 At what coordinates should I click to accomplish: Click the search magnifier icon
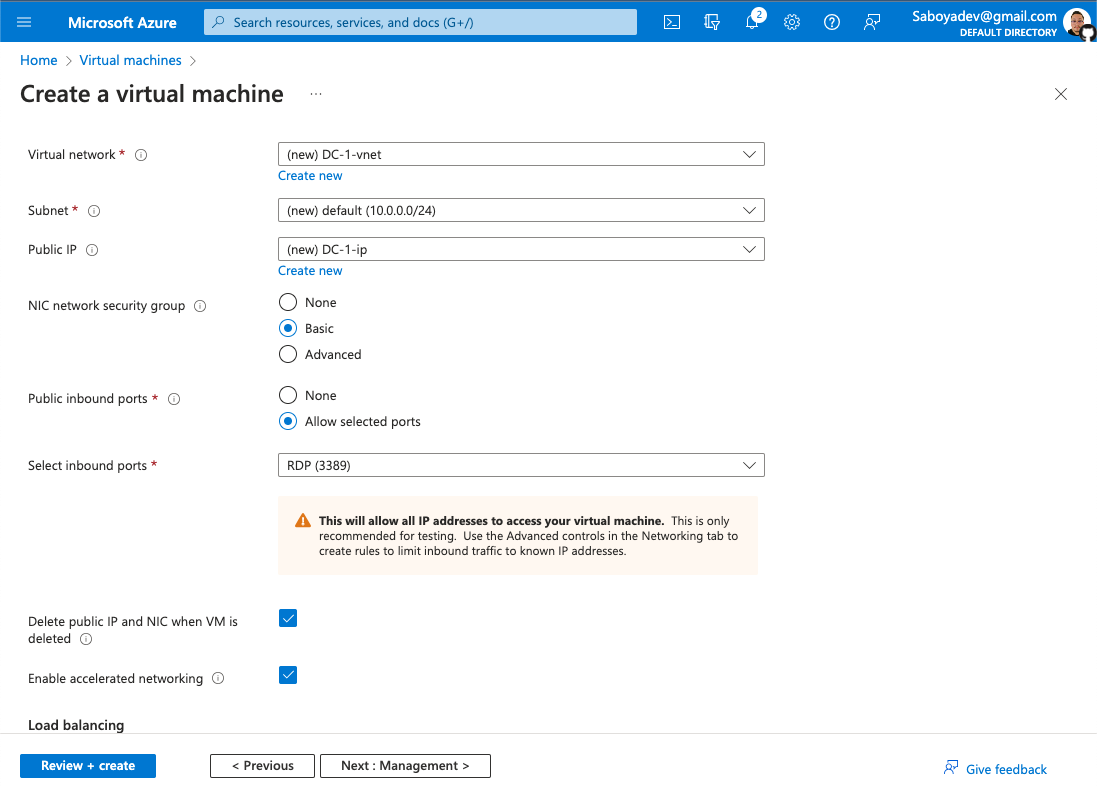point(218,22)
